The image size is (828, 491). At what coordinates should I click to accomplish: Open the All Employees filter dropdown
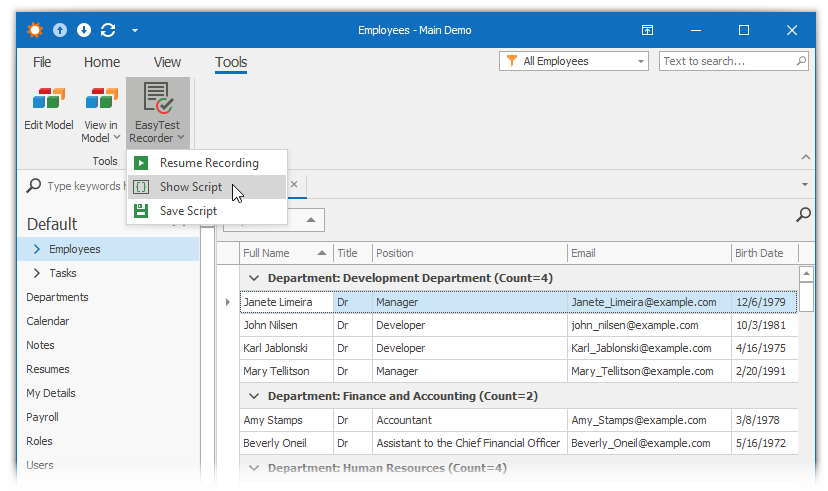click(574, 62)
